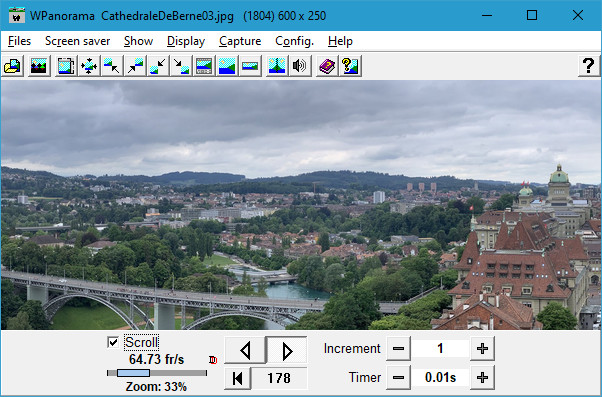The image size is (602, 397).
Task: Click the panorama image of Bern
Action: point(301,205)
